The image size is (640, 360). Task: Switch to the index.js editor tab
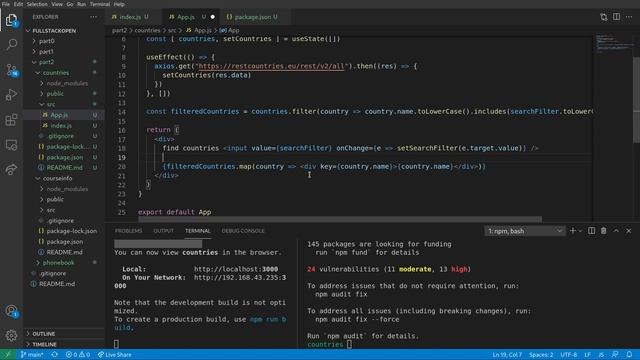click(x=130, y=17)
